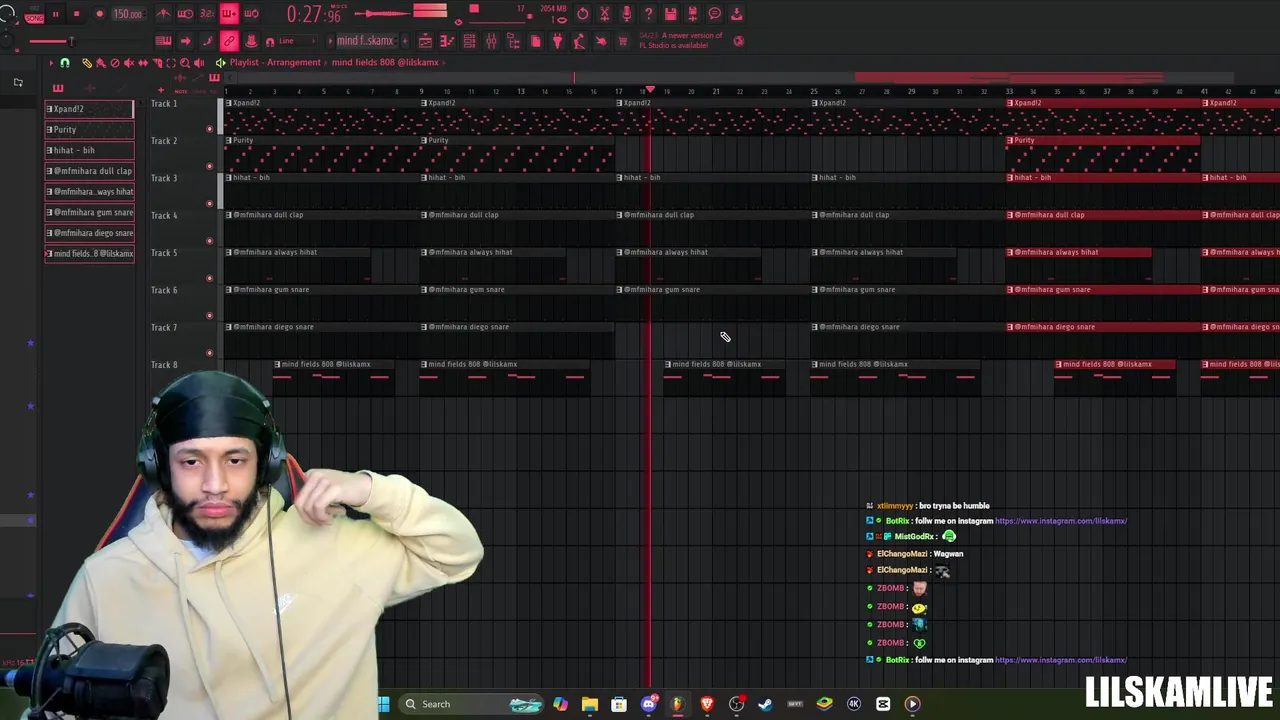Select Purity in the pattern picker
Image resolution: width=1280 pixels, height=720 pixels.
89,129
